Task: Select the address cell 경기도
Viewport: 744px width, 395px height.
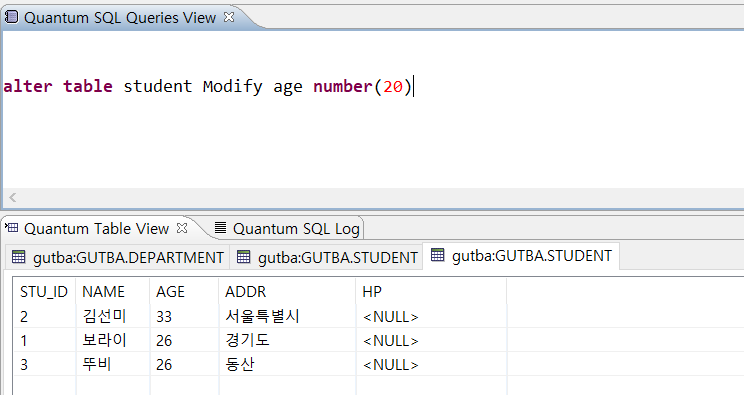Action: point(288,340)
